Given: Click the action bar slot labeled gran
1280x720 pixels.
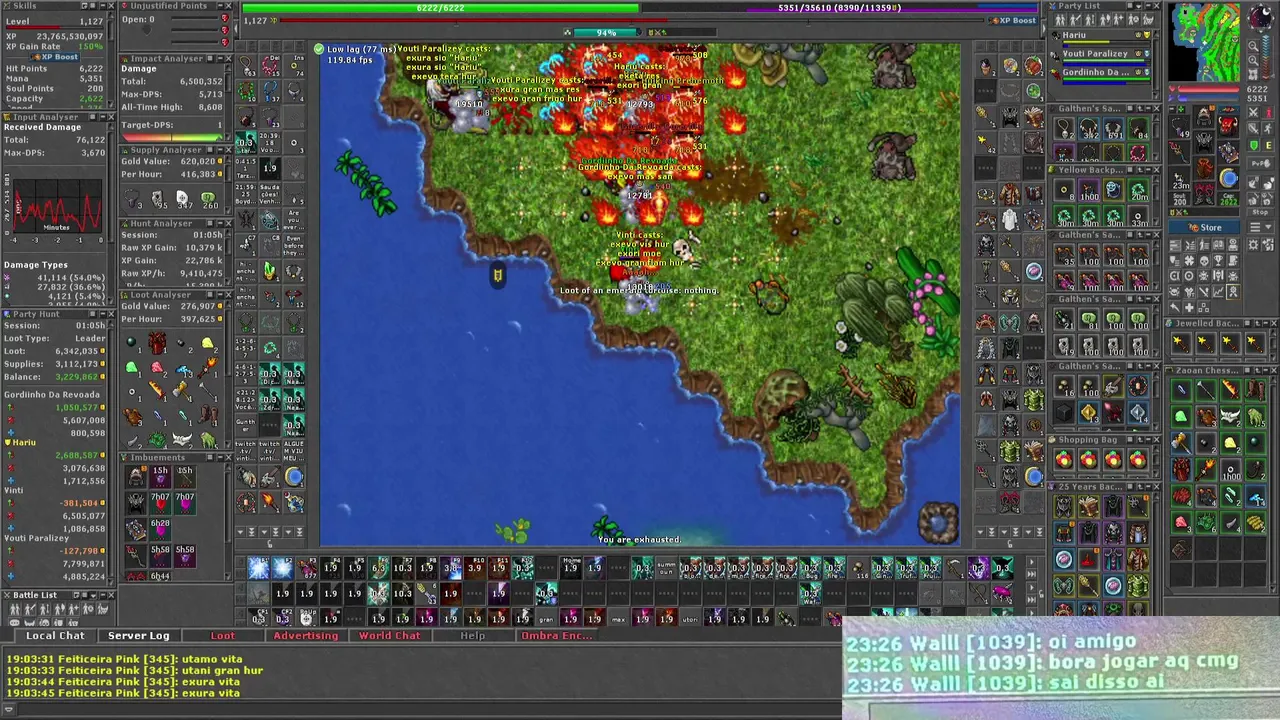Looking at the screenshot, I should point(546,618).
